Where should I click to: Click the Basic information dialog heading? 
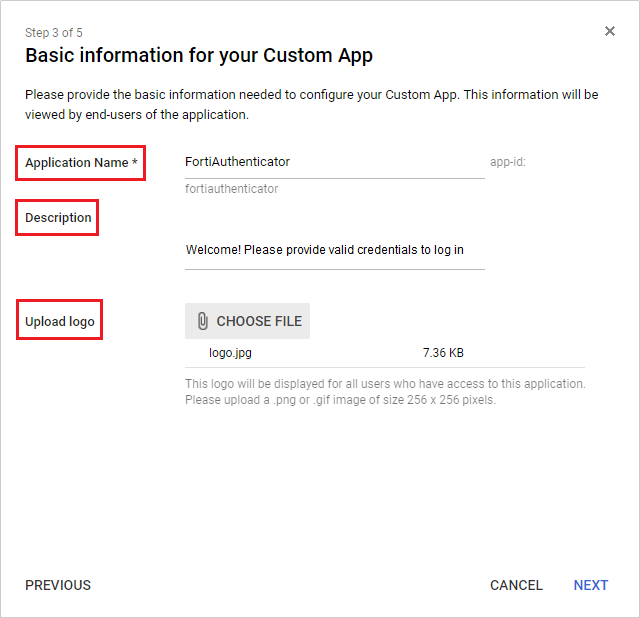click(199, 56)
